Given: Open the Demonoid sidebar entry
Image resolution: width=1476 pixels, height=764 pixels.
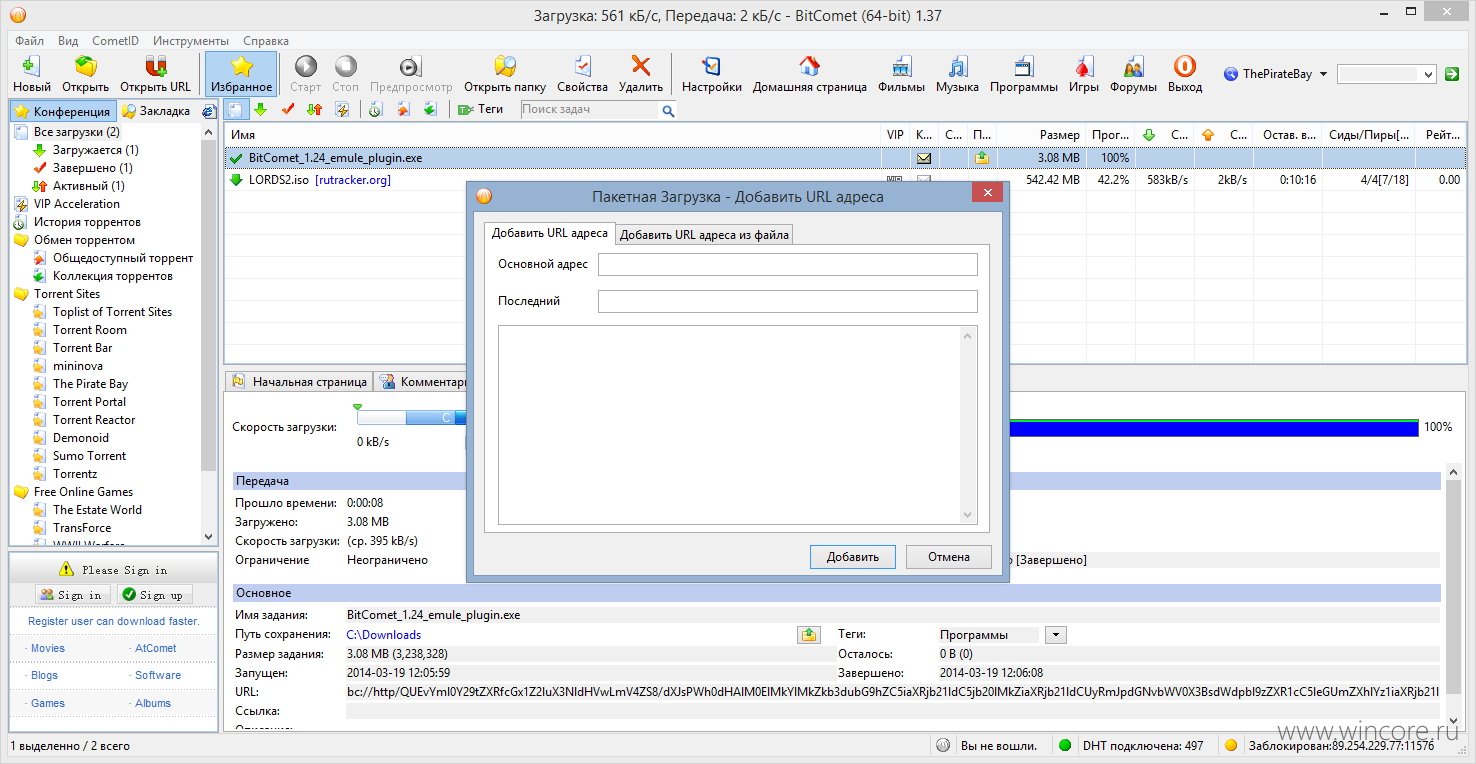Looking at the screenshot, I should [71, 438].
